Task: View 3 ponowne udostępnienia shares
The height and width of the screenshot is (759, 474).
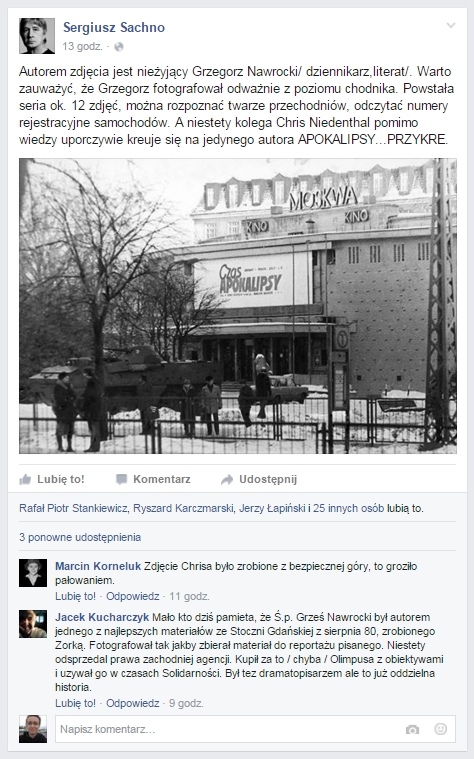Action: 80,537
